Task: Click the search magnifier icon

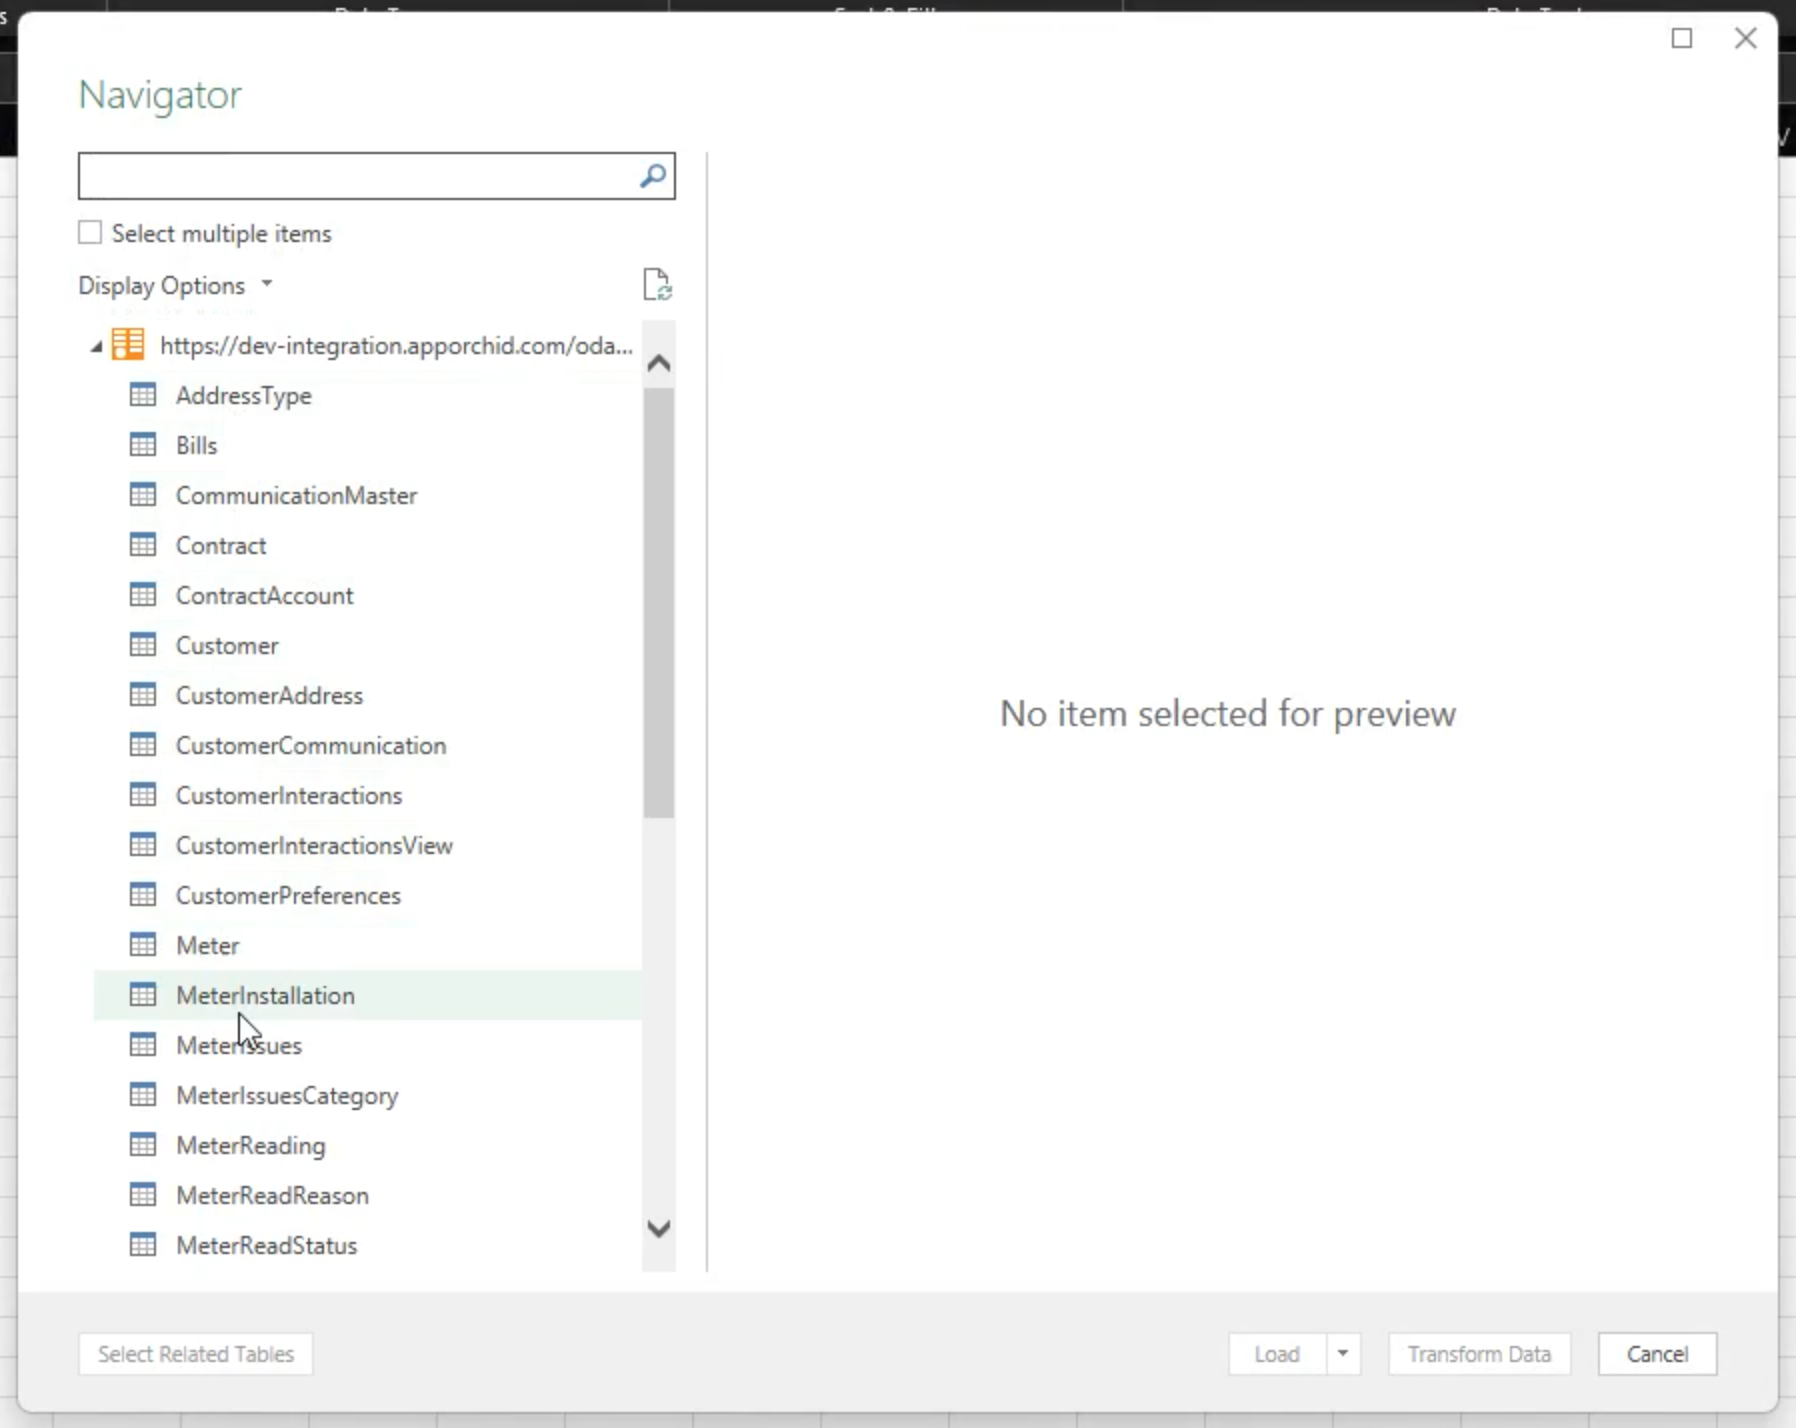Action: click(653, 176)
